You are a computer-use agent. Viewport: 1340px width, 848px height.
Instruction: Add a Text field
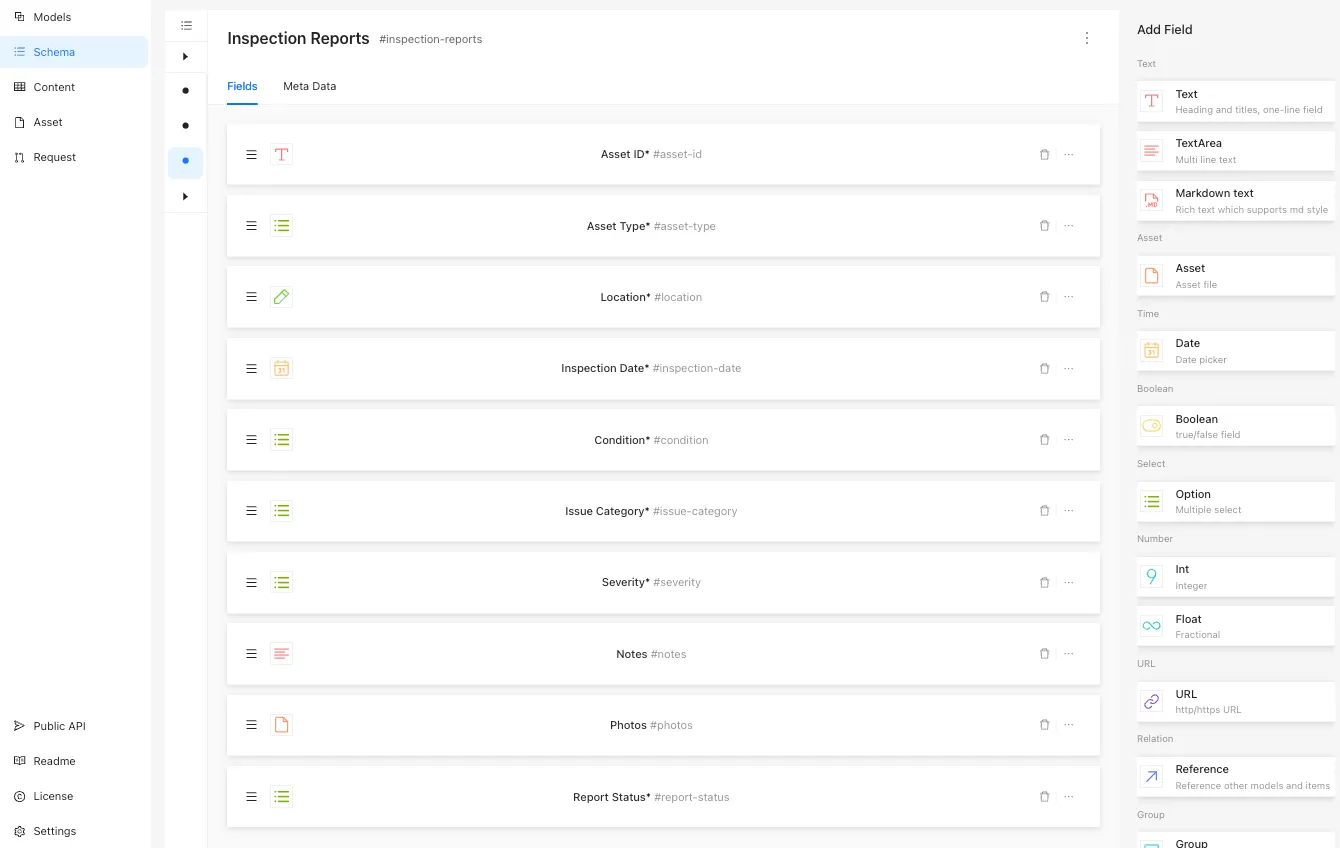click(x=1236, y=101)
